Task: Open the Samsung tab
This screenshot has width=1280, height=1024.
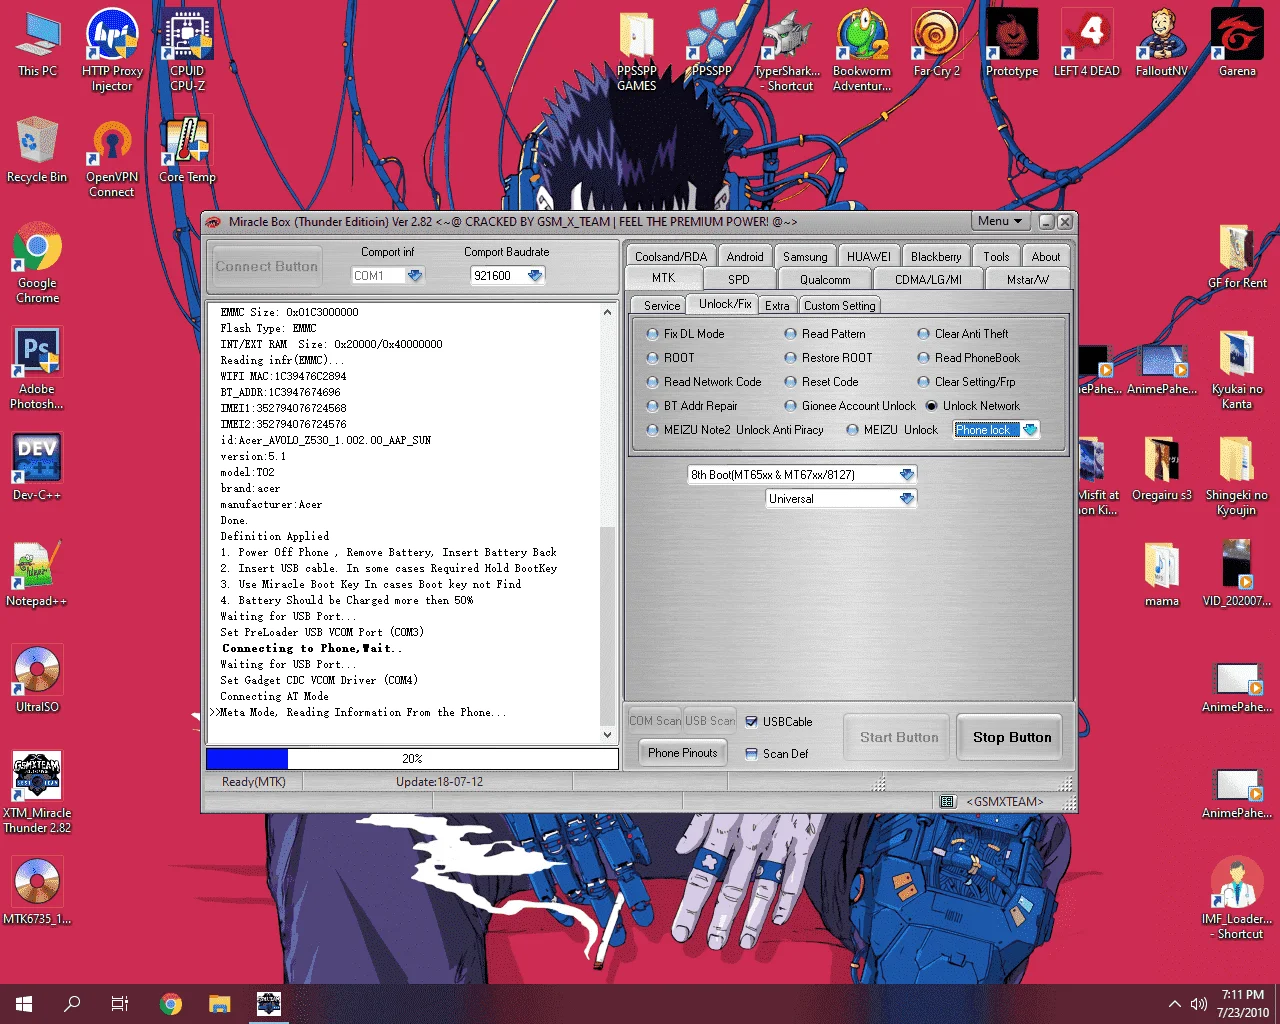Action: point(805,257)
